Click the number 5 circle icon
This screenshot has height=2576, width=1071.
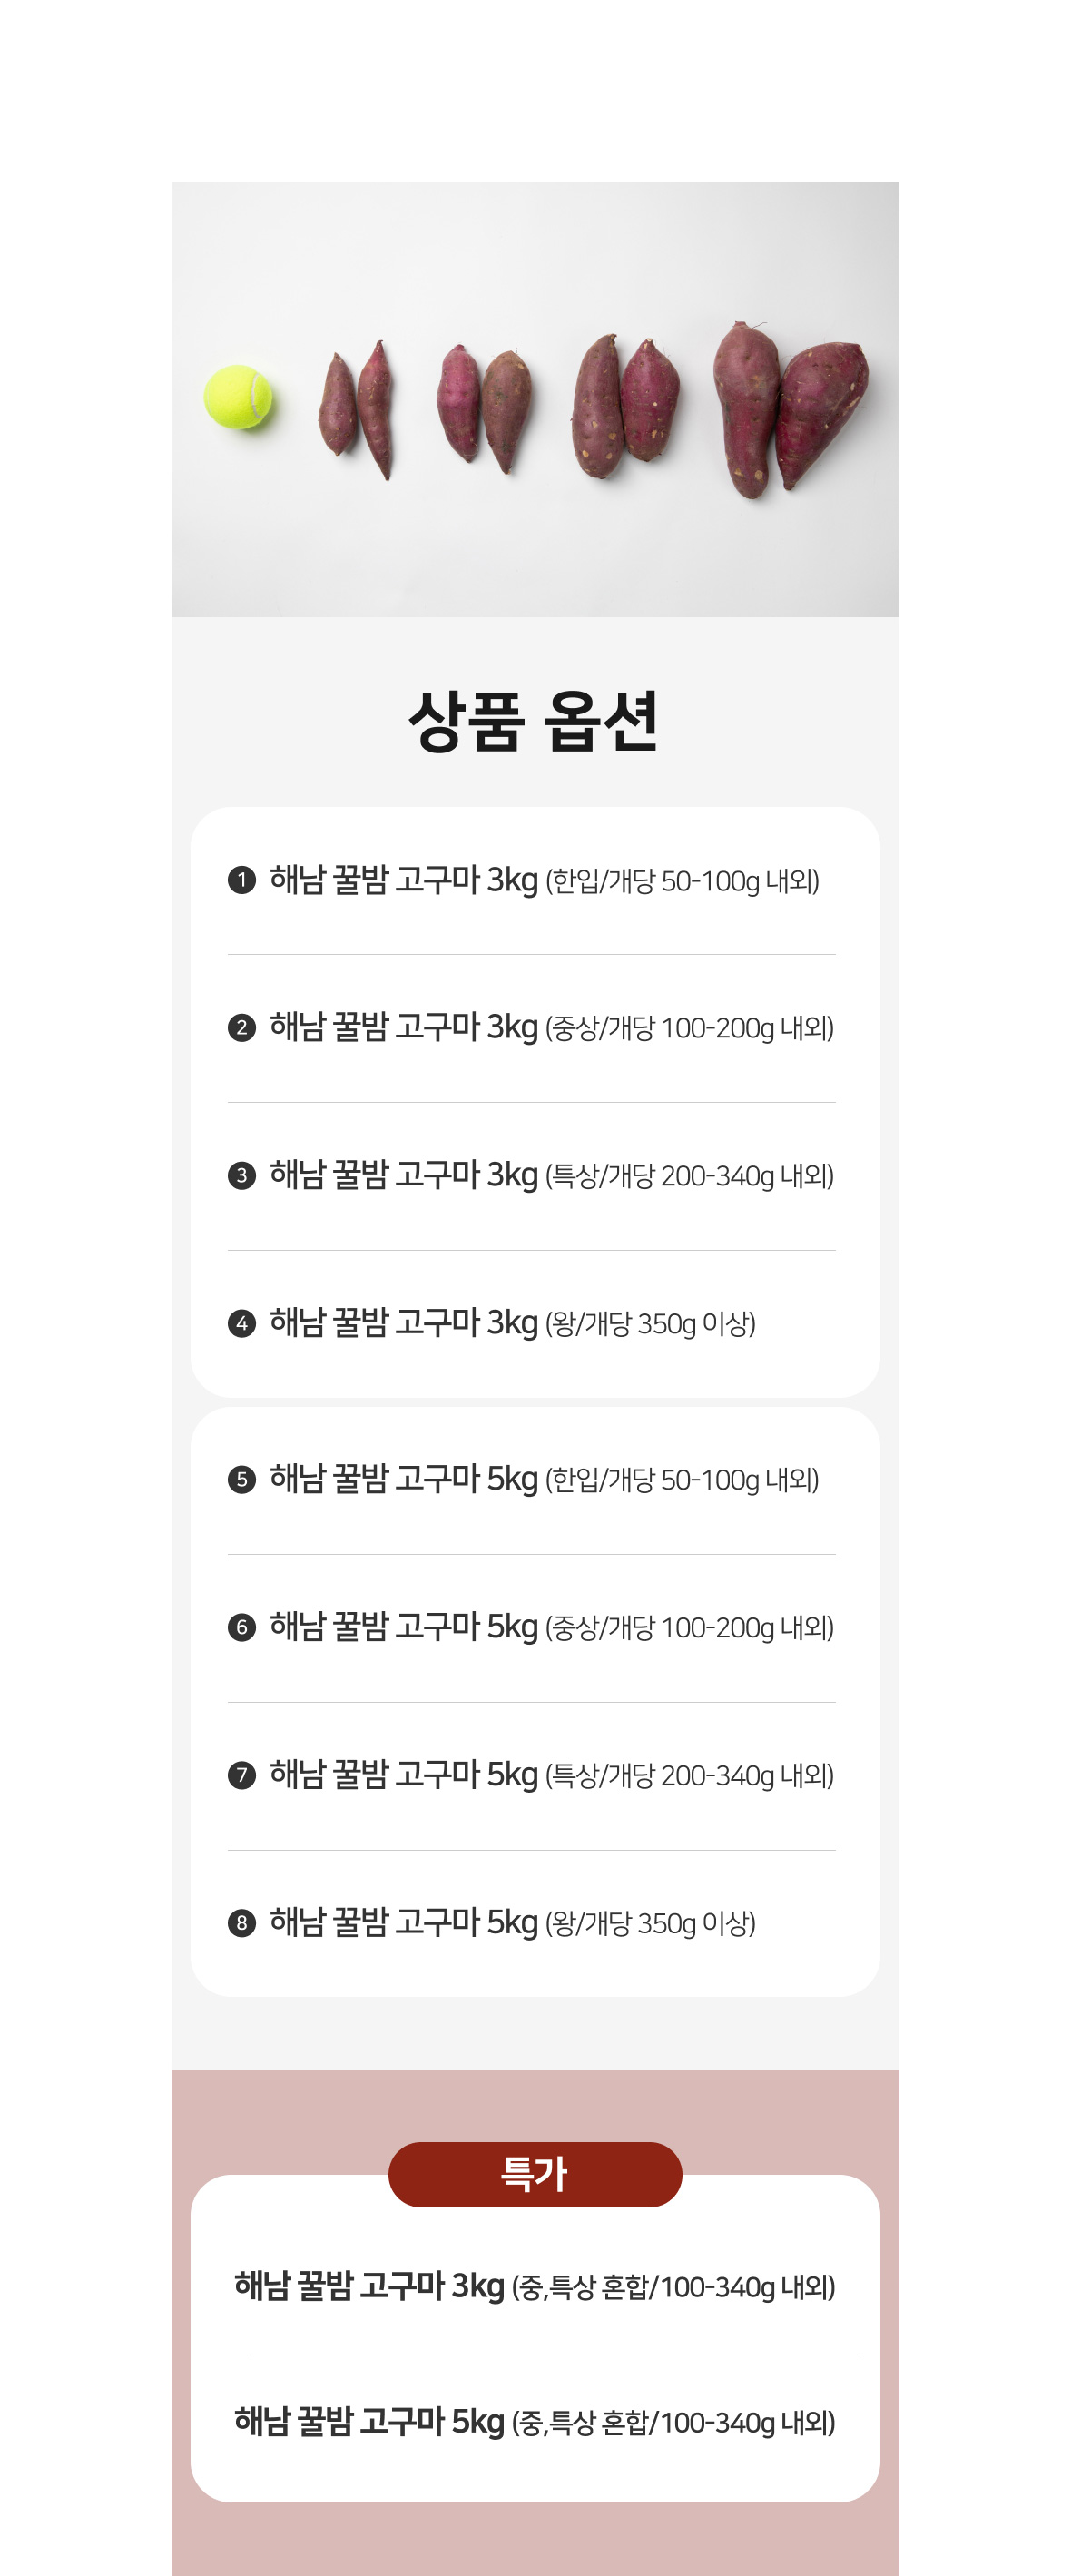point(241,1479)
